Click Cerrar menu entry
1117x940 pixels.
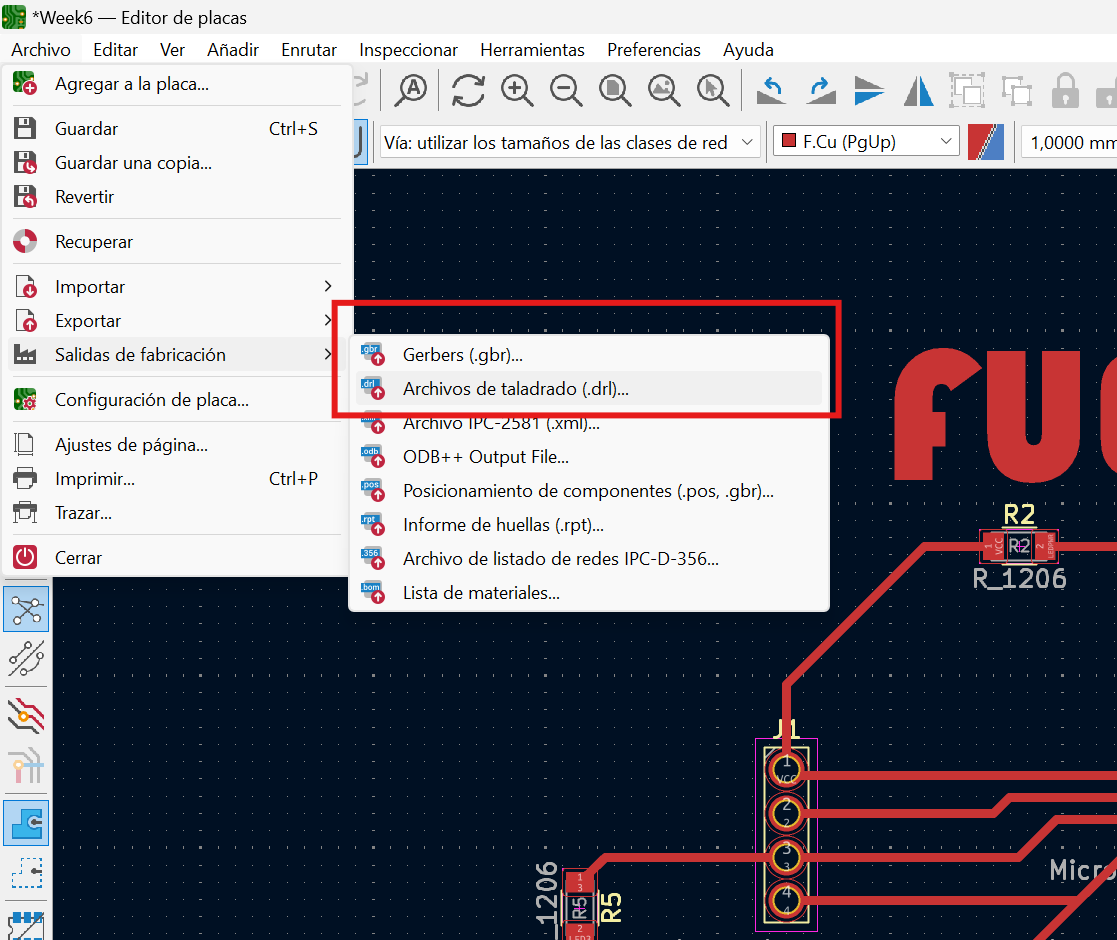tap(177, 558)
